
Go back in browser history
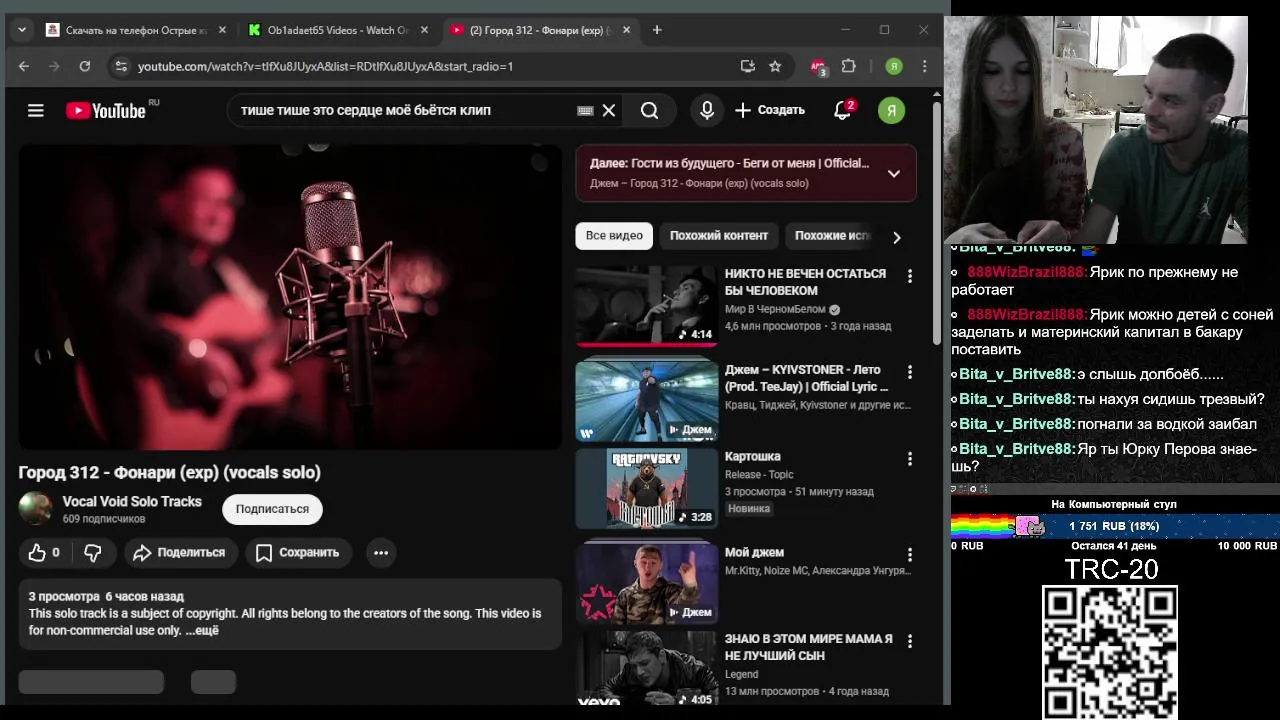click(24, 66)
